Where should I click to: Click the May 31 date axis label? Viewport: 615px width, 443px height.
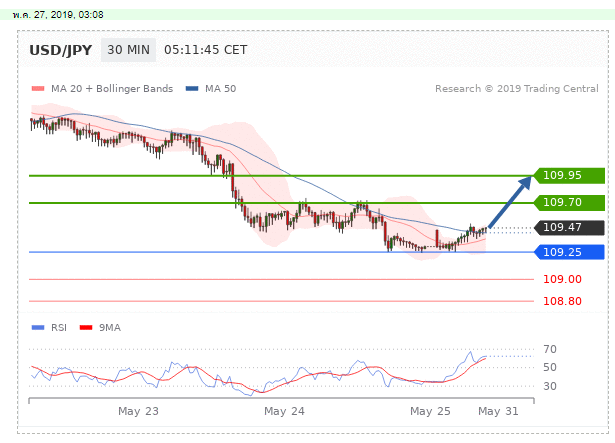point(498,411)
